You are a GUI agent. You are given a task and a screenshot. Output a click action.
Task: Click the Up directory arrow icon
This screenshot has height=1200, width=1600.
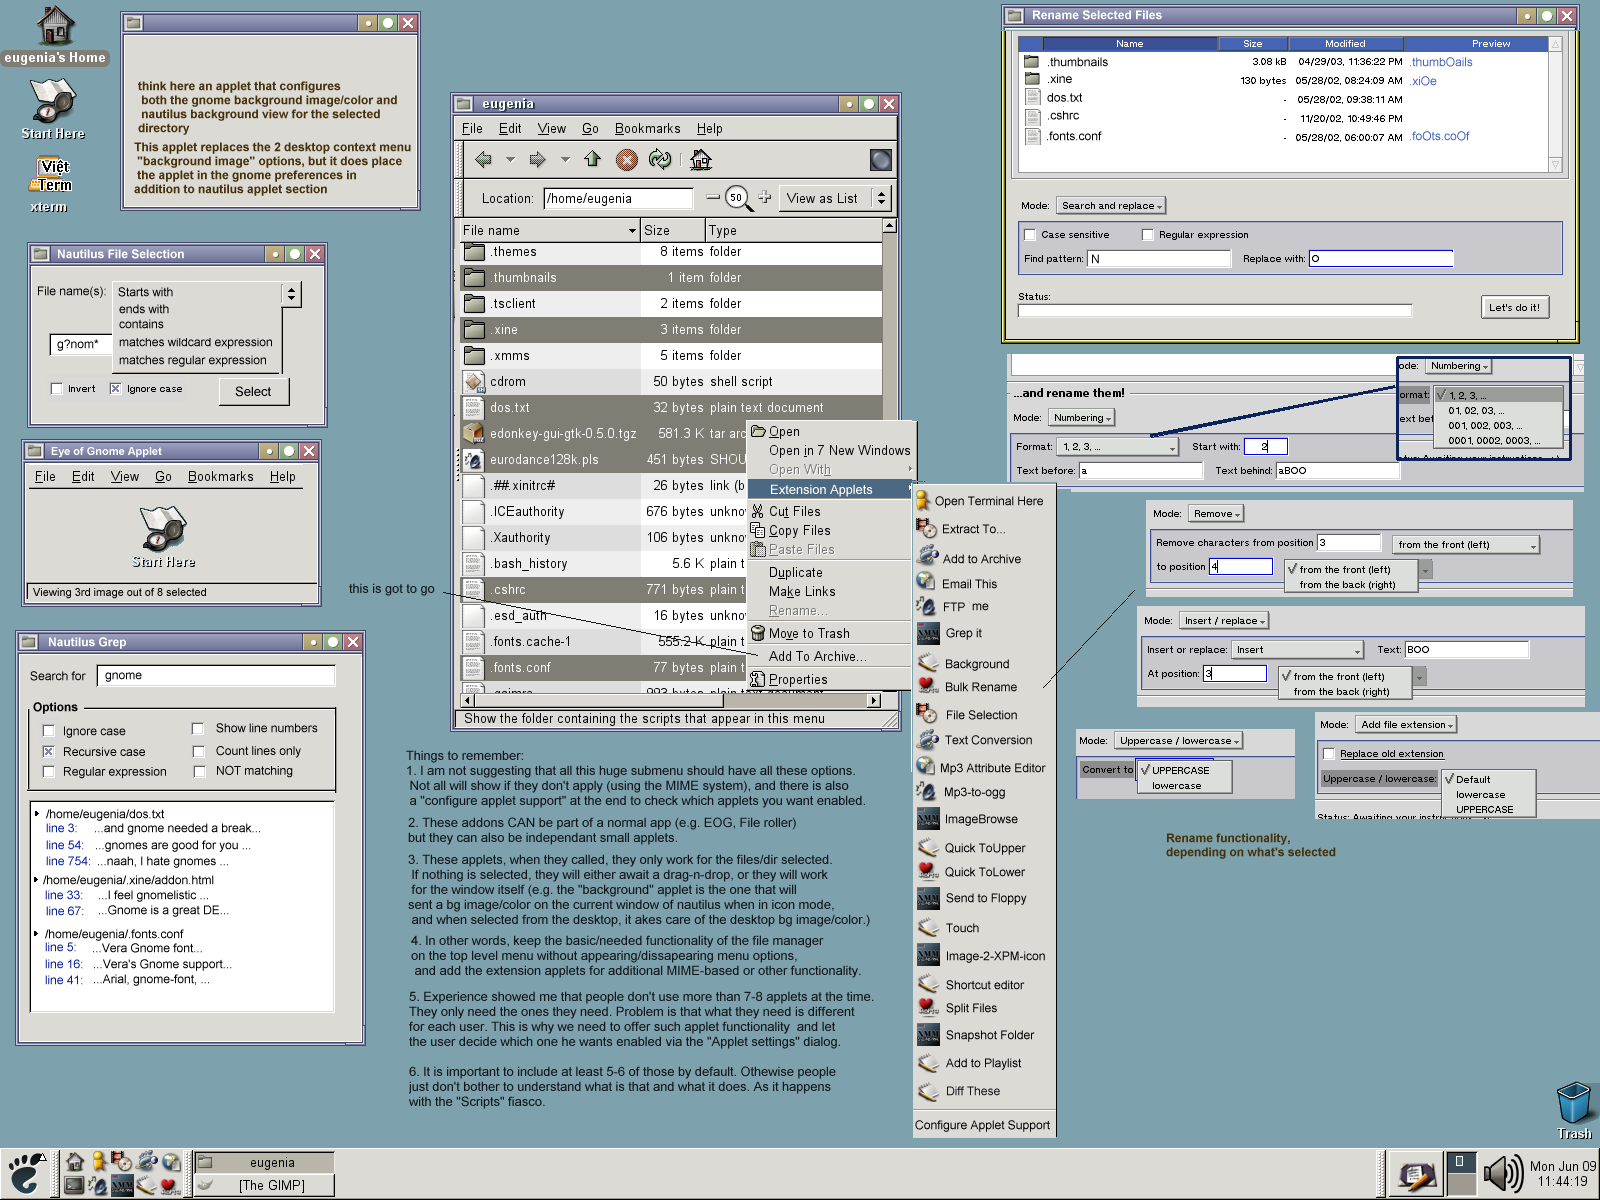coord(592,159)
